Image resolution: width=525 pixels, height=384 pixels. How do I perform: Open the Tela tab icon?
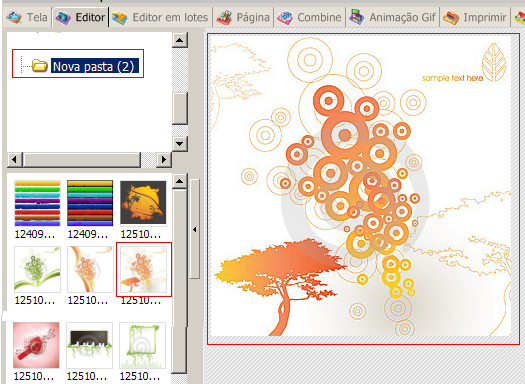pyautogui.click(x=14, y=17)
